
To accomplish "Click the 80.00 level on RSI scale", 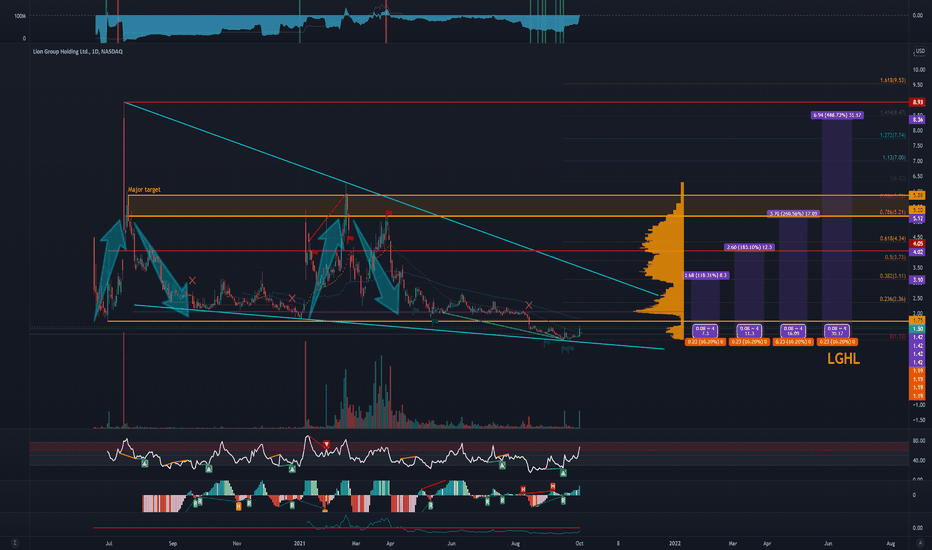I will (918, 441).
